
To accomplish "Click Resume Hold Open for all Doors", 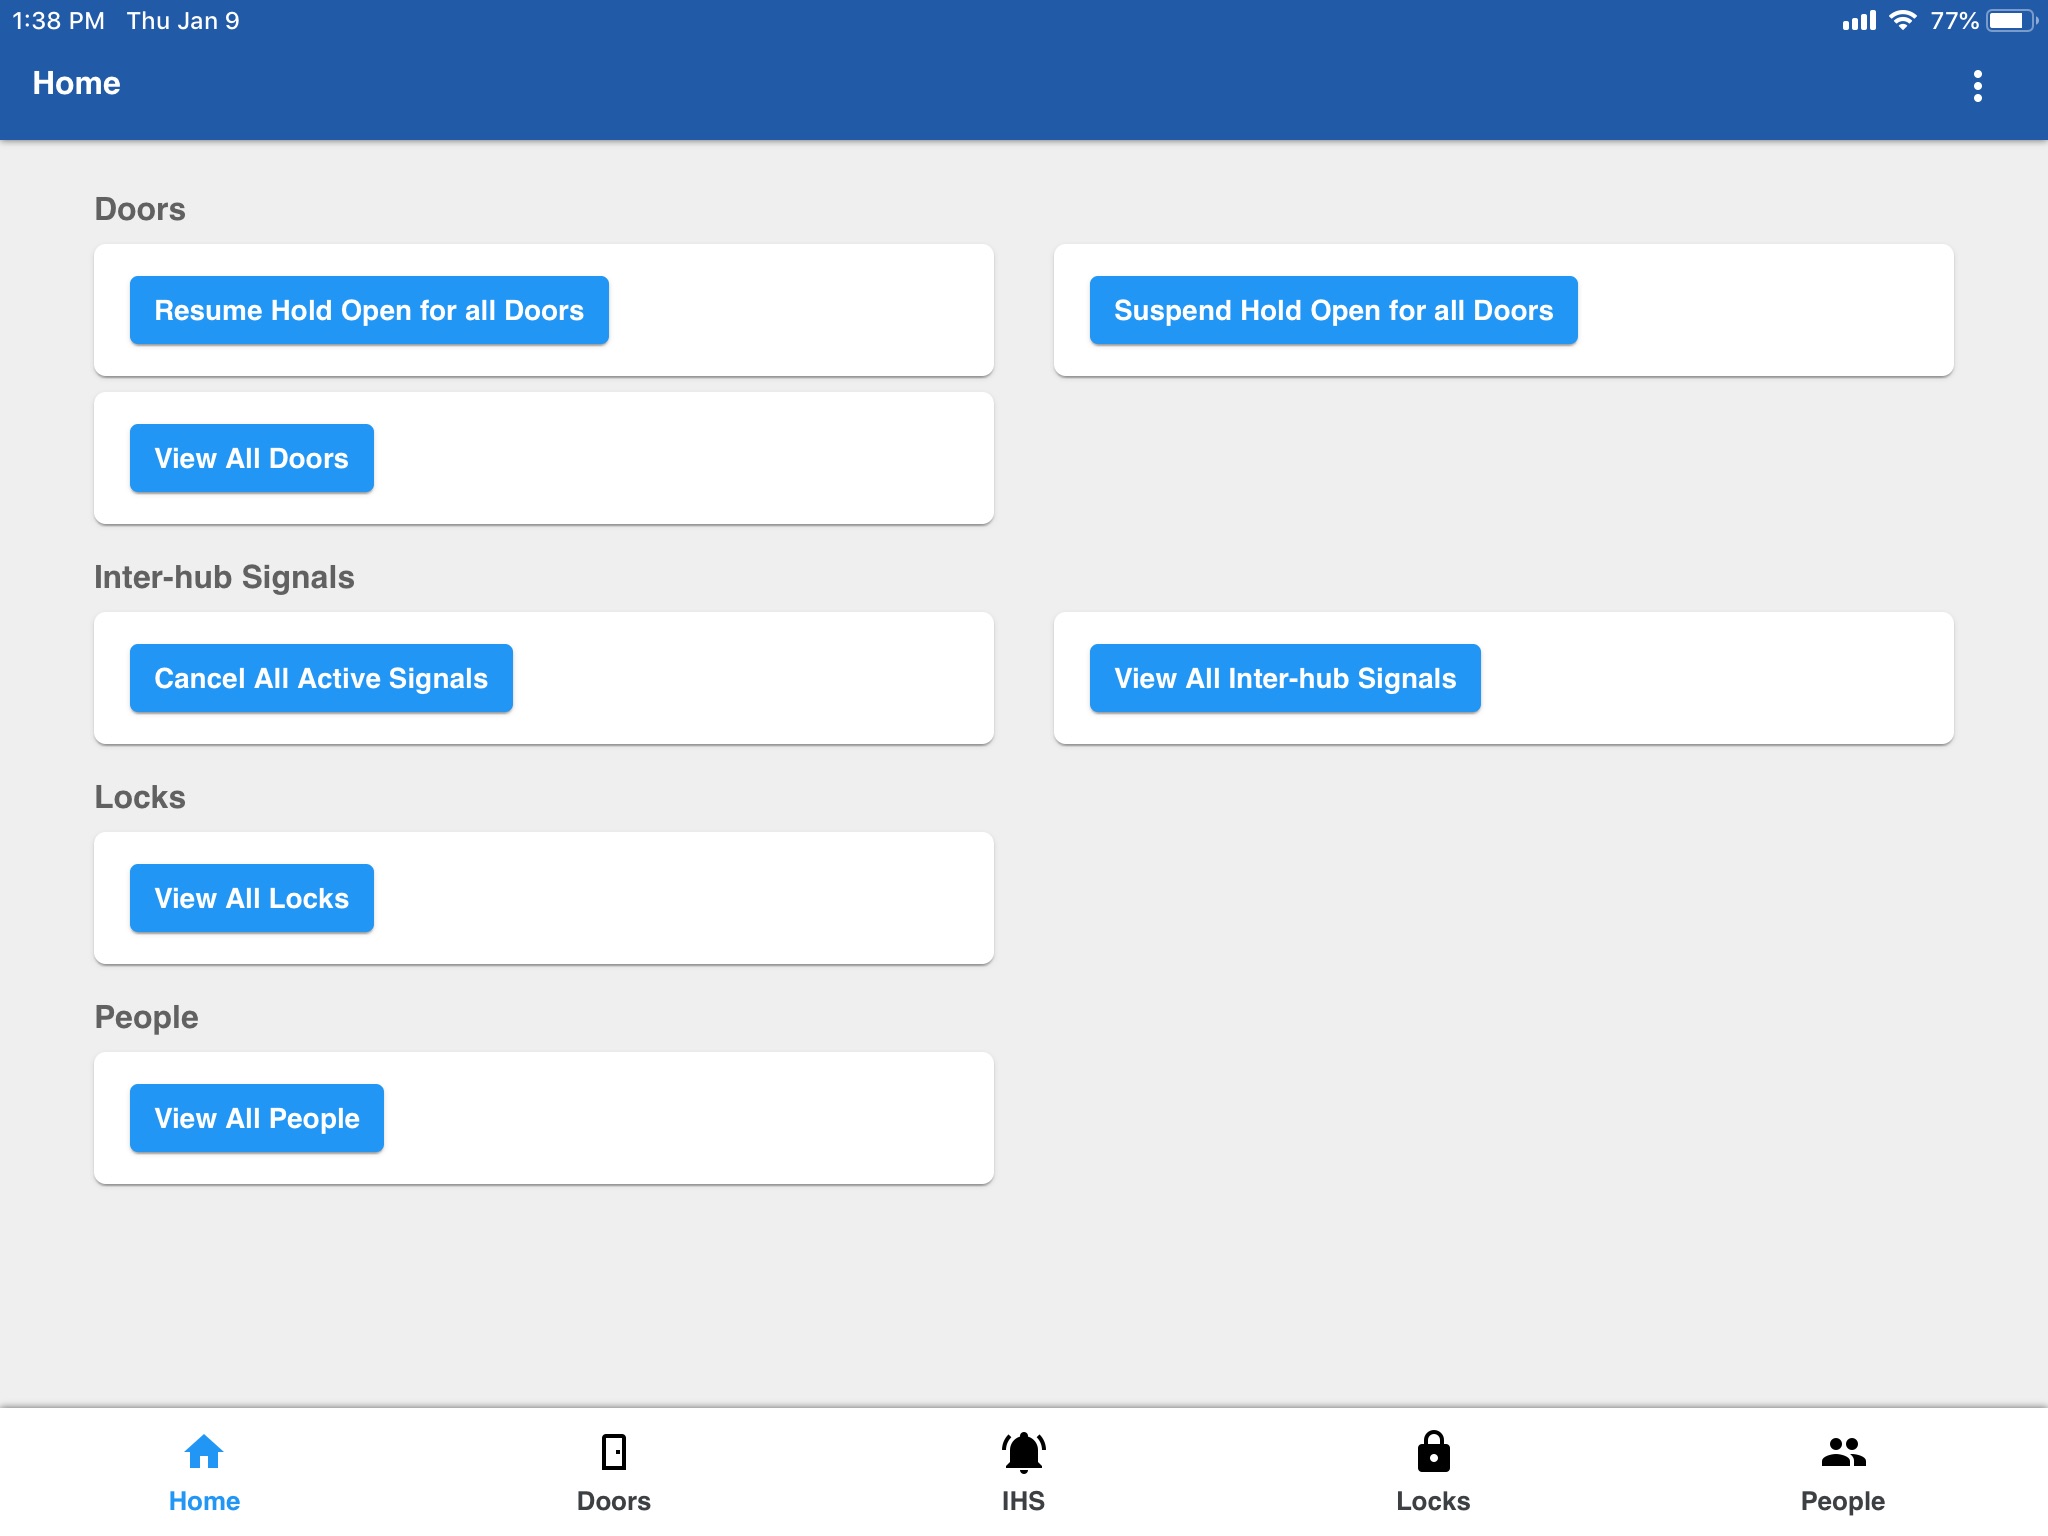I will click(368, 310).
